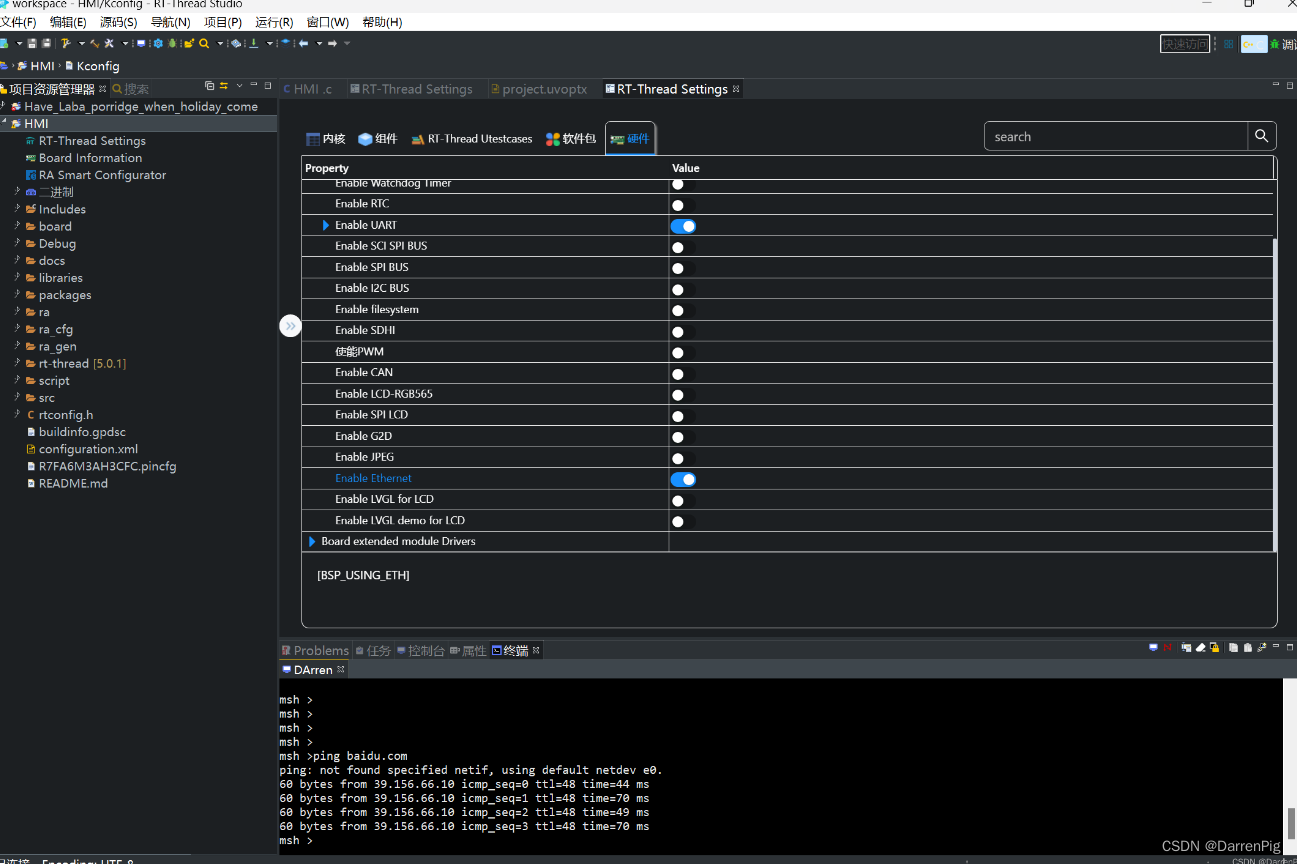Toggle Enable LVGL for LCD switch

[x=683, y=500]
